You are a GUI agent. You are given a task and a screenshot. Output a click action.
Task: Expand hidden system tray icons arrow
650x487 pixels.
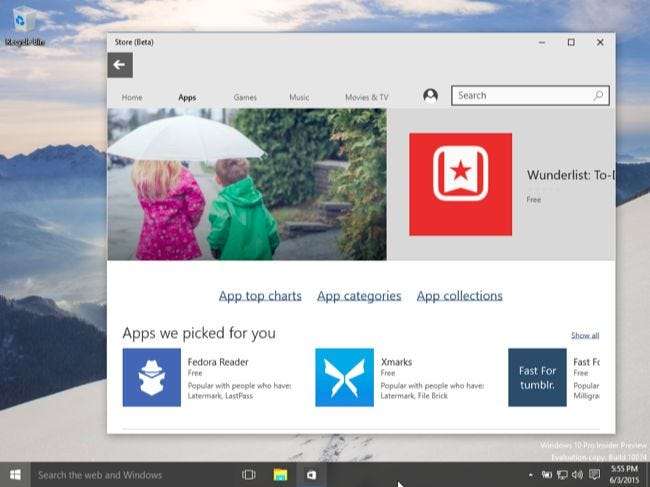[531, 474]
